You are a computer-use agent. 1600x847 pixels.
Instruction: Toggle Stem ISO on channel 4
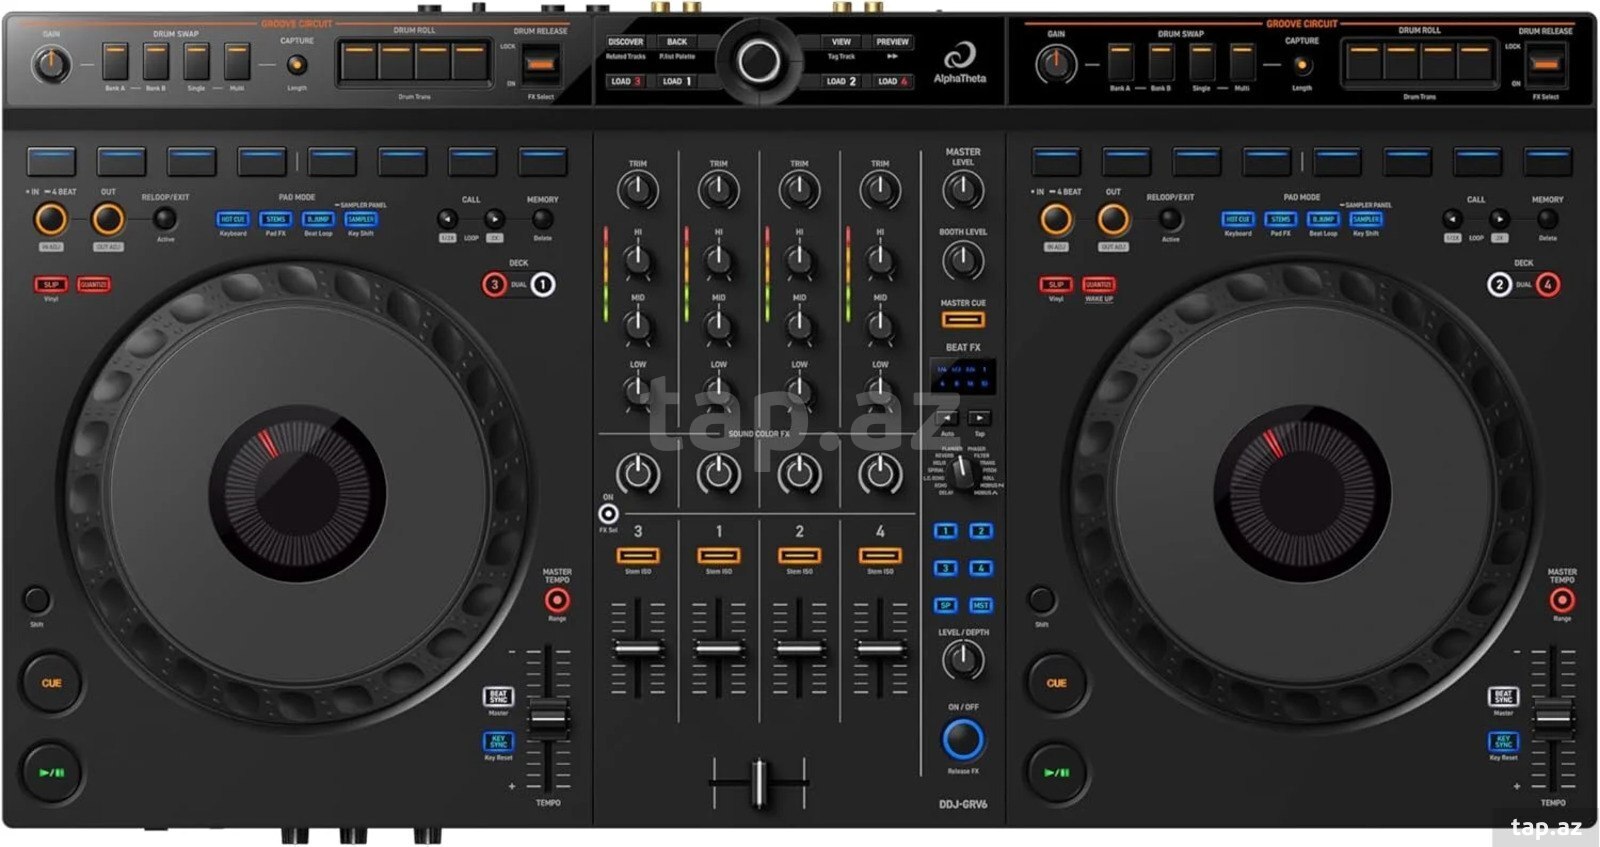pos(880,555)
